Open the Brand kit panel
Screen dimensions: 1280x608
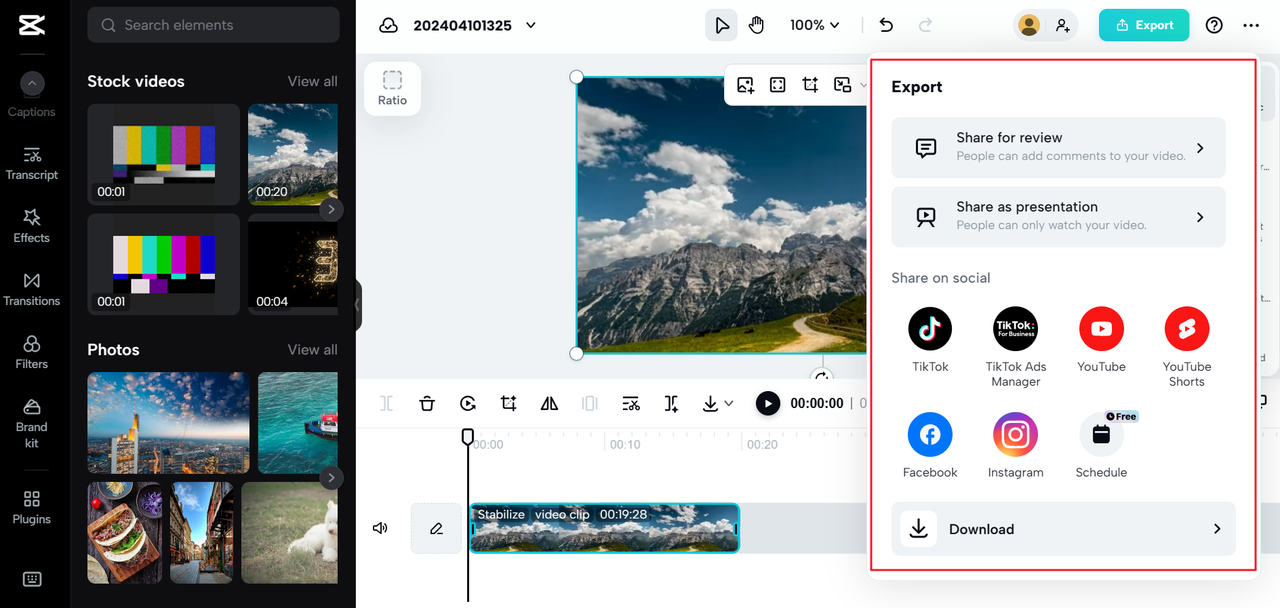pos(31,423)
